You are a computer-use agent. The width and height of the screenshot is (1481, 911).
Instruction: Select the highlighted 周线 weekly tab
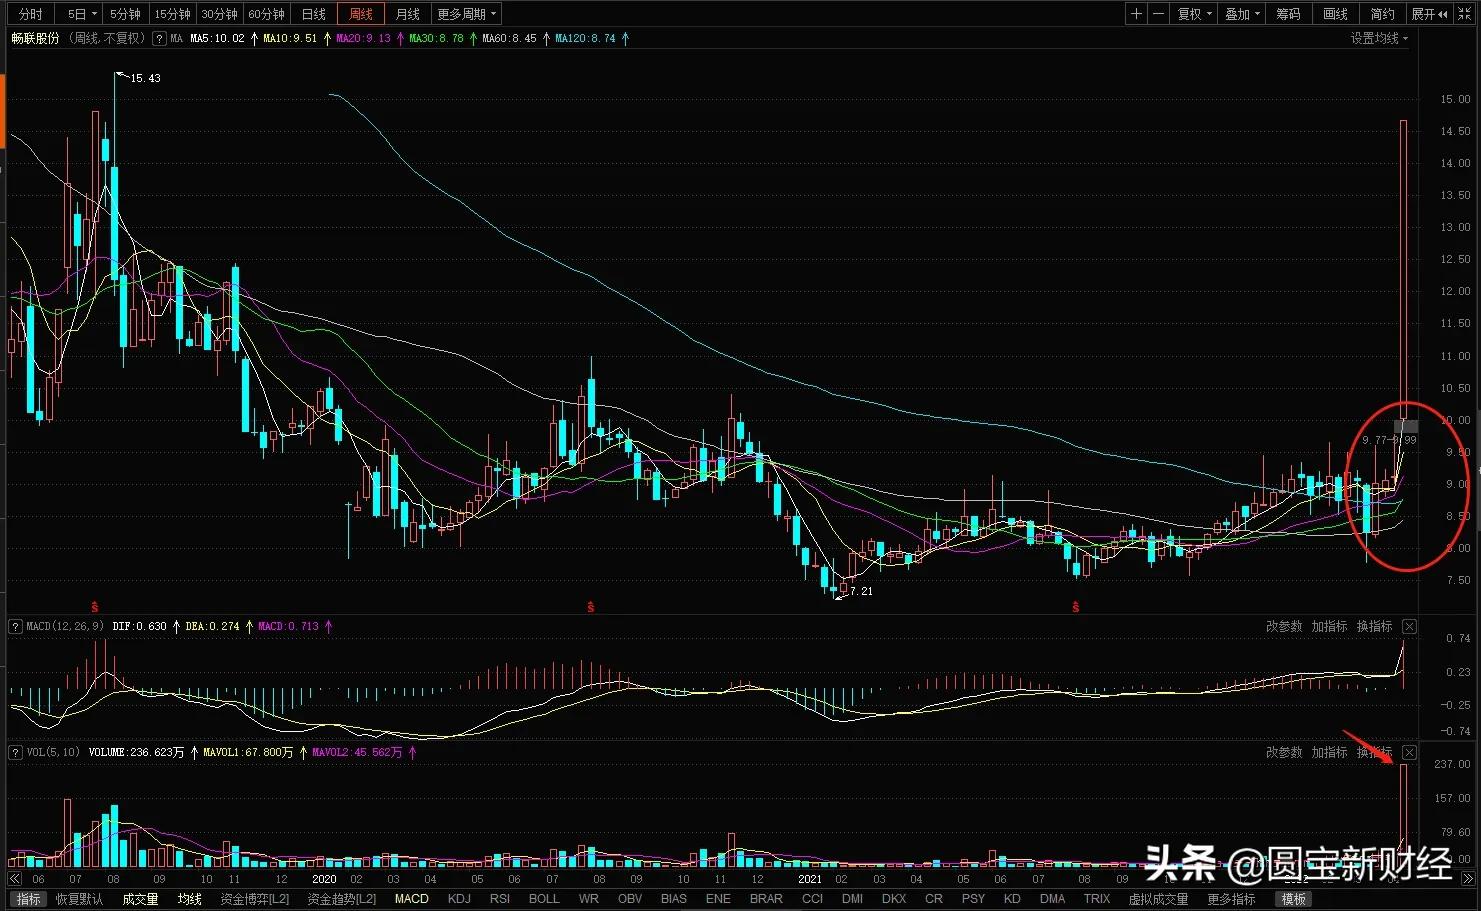361,14
